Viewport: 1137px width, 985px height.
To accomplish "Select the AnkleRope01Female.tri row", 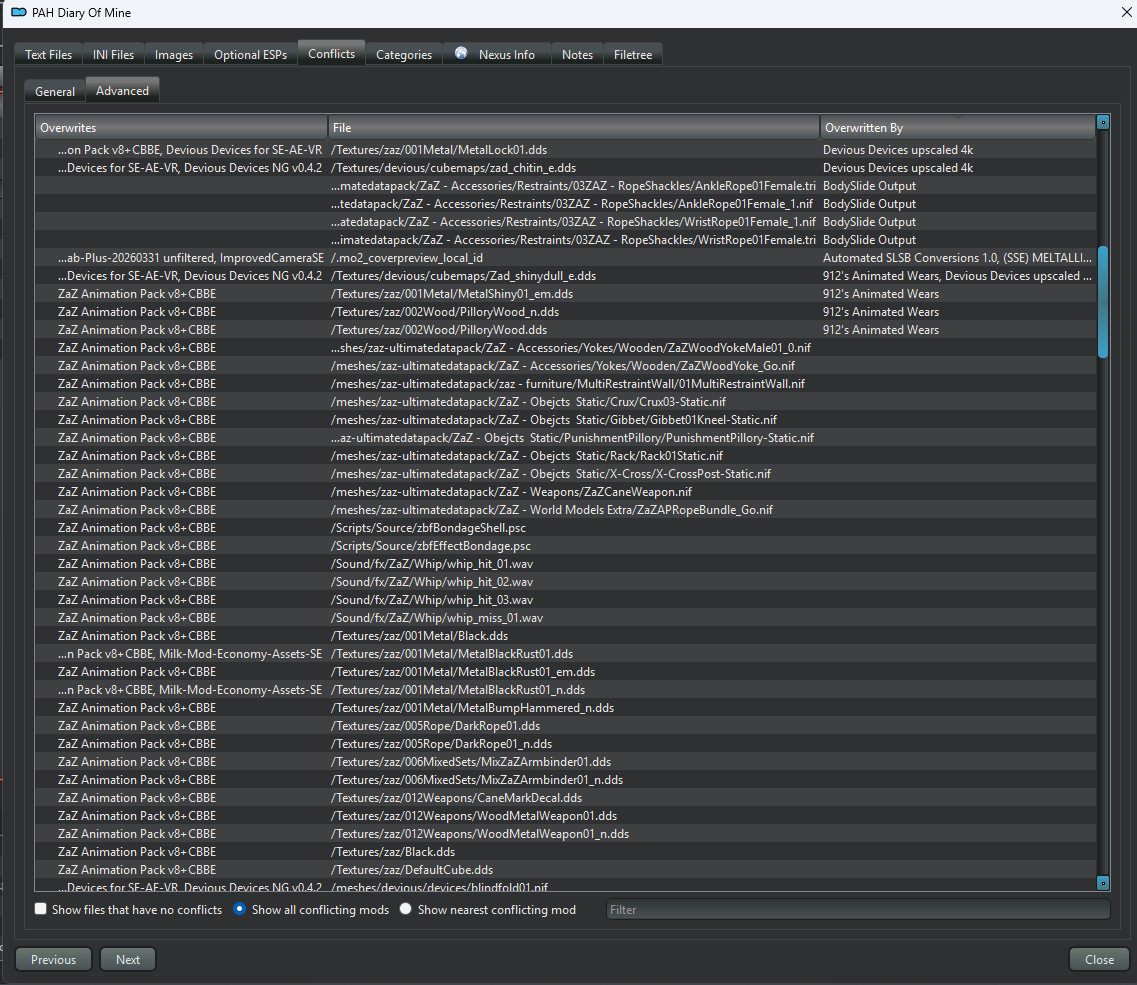I will [566, 186].
